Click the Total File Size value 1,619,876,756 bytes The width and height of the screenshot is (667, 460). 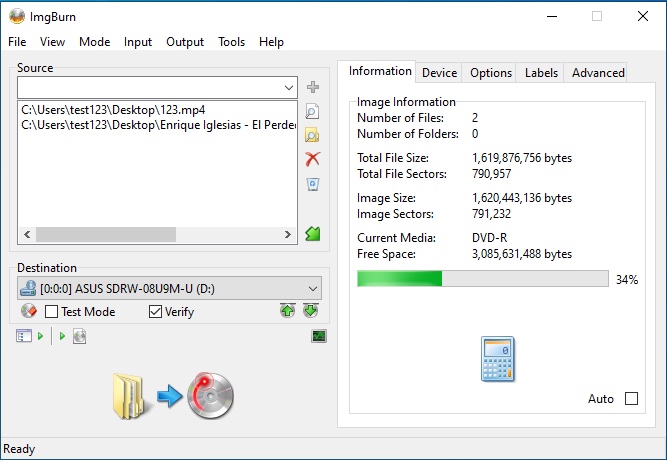[x=522, y=158]
